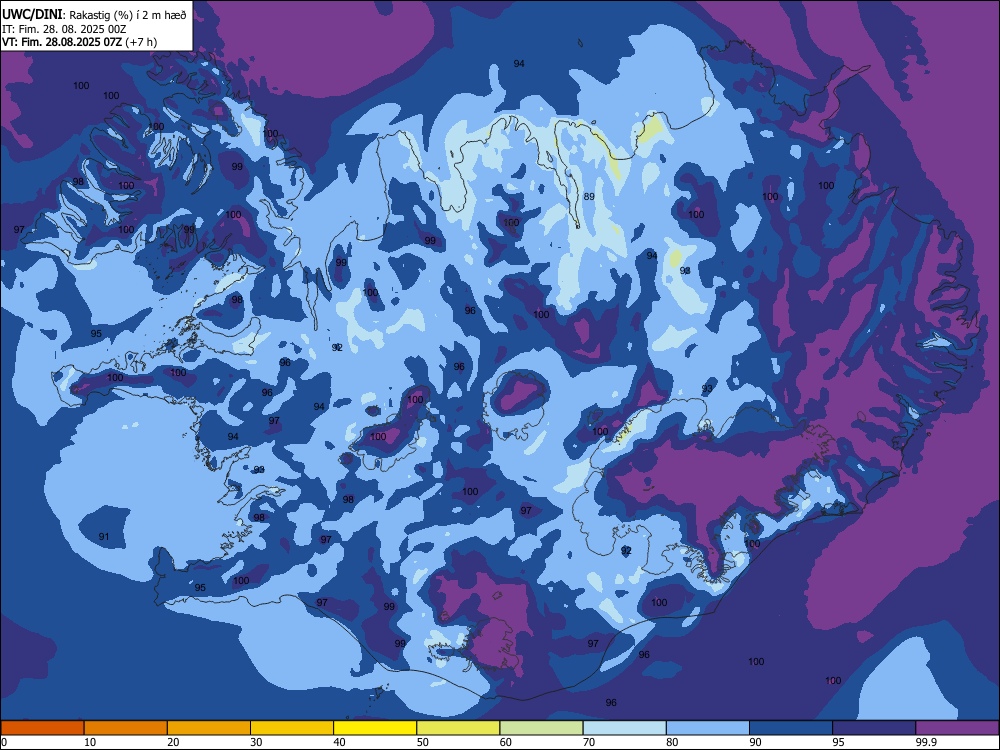This screenshot has height=750, width=1000.
Task: Select the dark indigo 95–99.9 legend swatch
Action: tap(874, 728)
